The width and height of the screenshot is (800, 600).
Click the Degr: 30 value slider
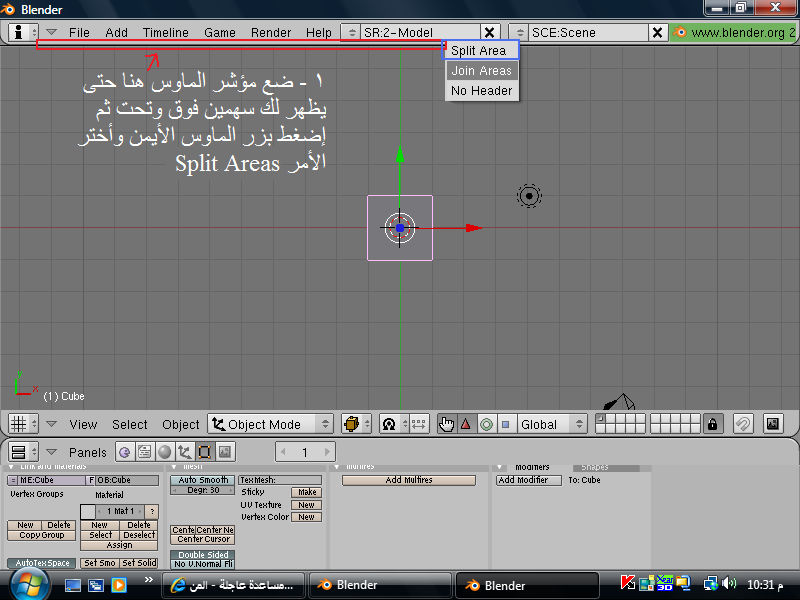pyautogui.click(x=203, y=490)
